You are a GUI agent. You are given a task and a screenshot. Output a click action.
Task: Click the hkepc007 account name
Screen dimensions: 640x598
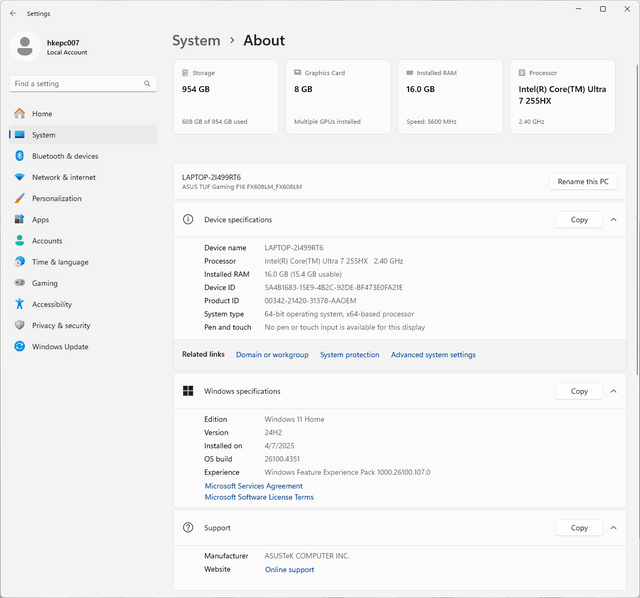pyautogui.click(x=63, y=43)
